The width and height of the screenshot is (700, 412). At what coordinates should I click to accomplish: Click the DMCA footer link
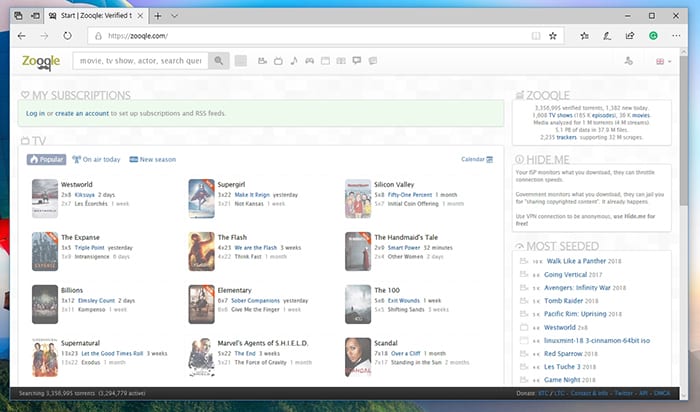pyautogui.click(x=662, y=393)
